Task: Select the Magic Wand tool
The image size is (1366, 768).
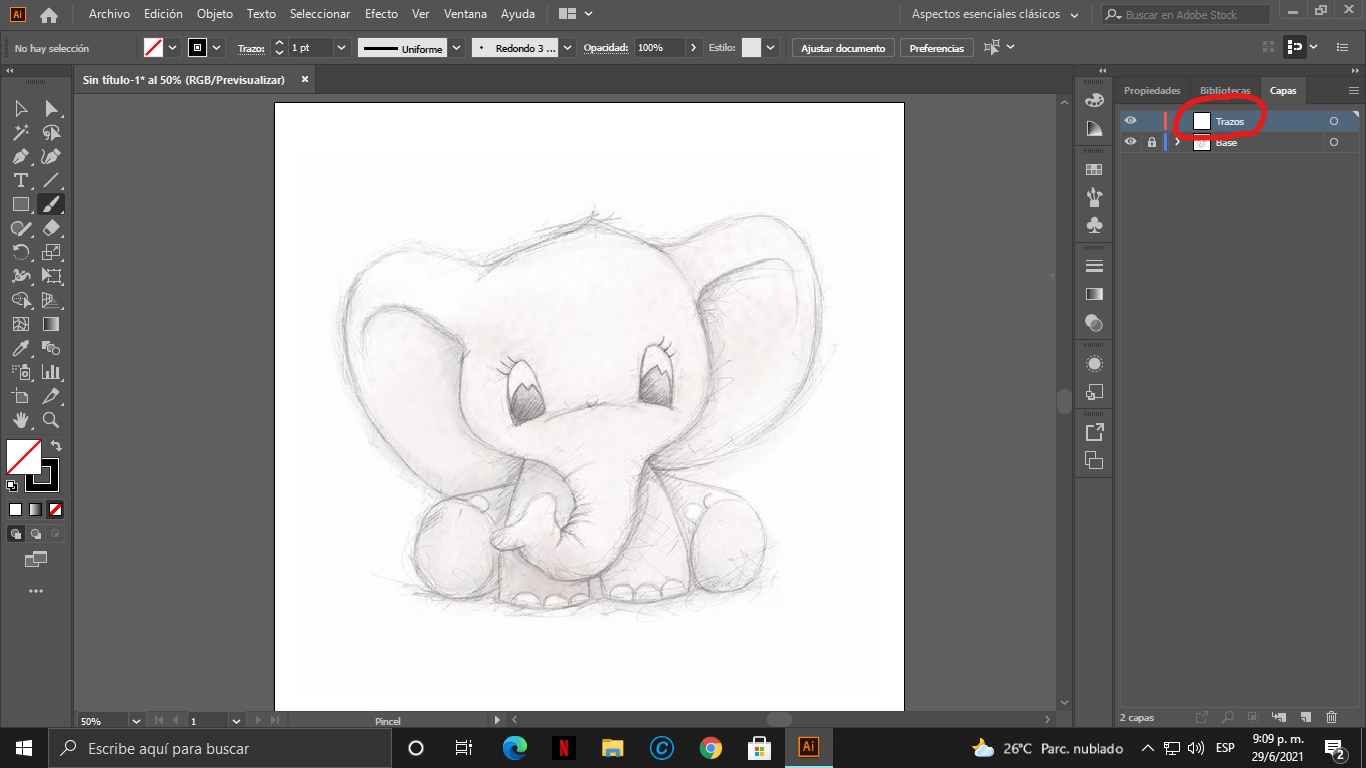Action: coord(20,132)
